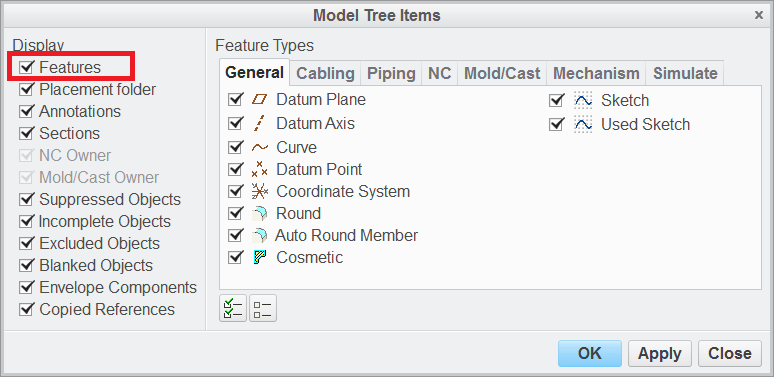Toggle Sections checkbox
The image size is (774, 377).
click(26, 133)
